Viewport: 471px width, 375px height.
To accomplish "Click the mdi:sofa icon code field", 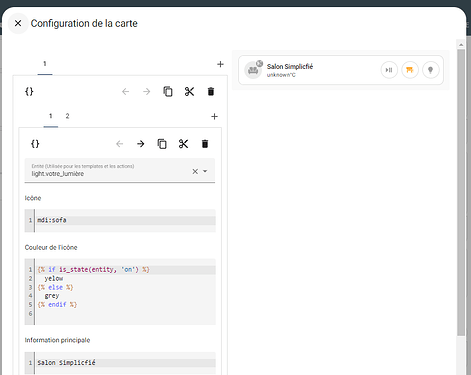I will click(x=120, y=220).
